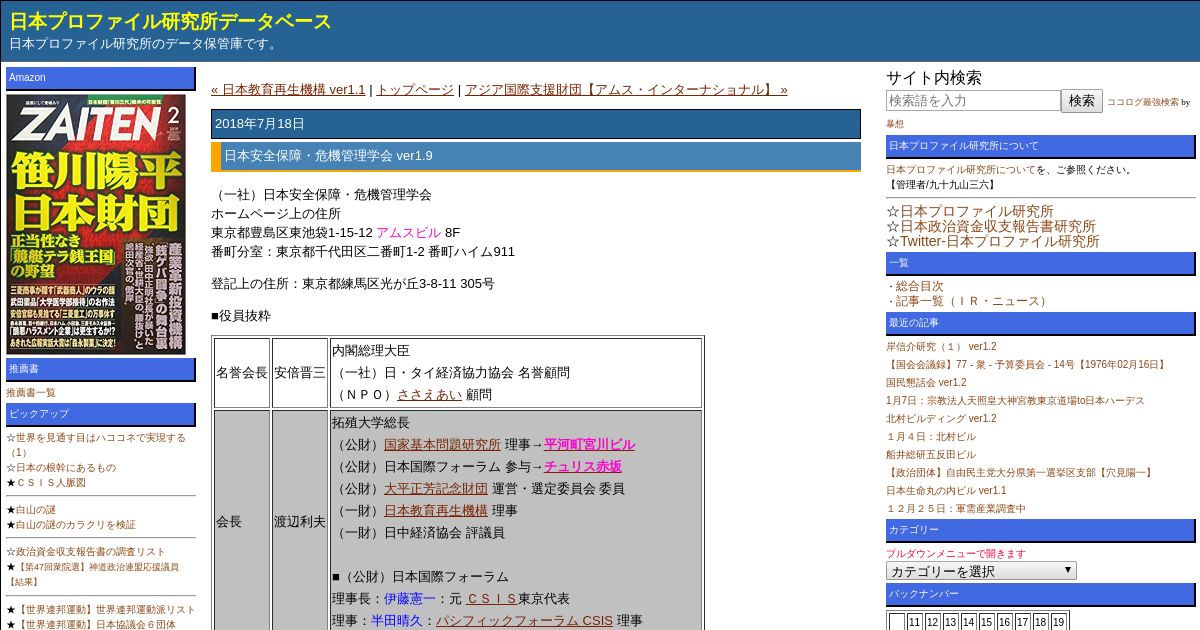Click the 伊藤憲一 name link
Viewport: 1200px width, 630px height.
pyautogui.click(x=410, y=598)
